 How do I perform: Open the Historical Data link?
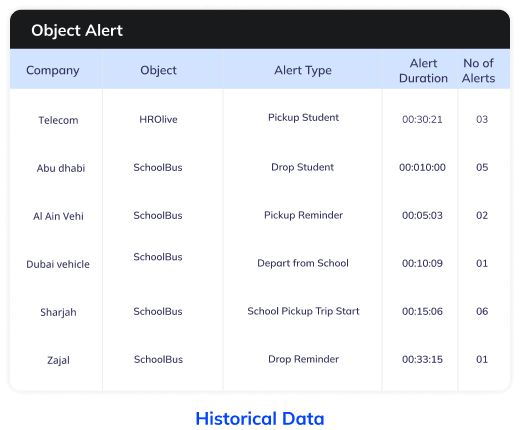pyautogui.click(x=260, y=419)
